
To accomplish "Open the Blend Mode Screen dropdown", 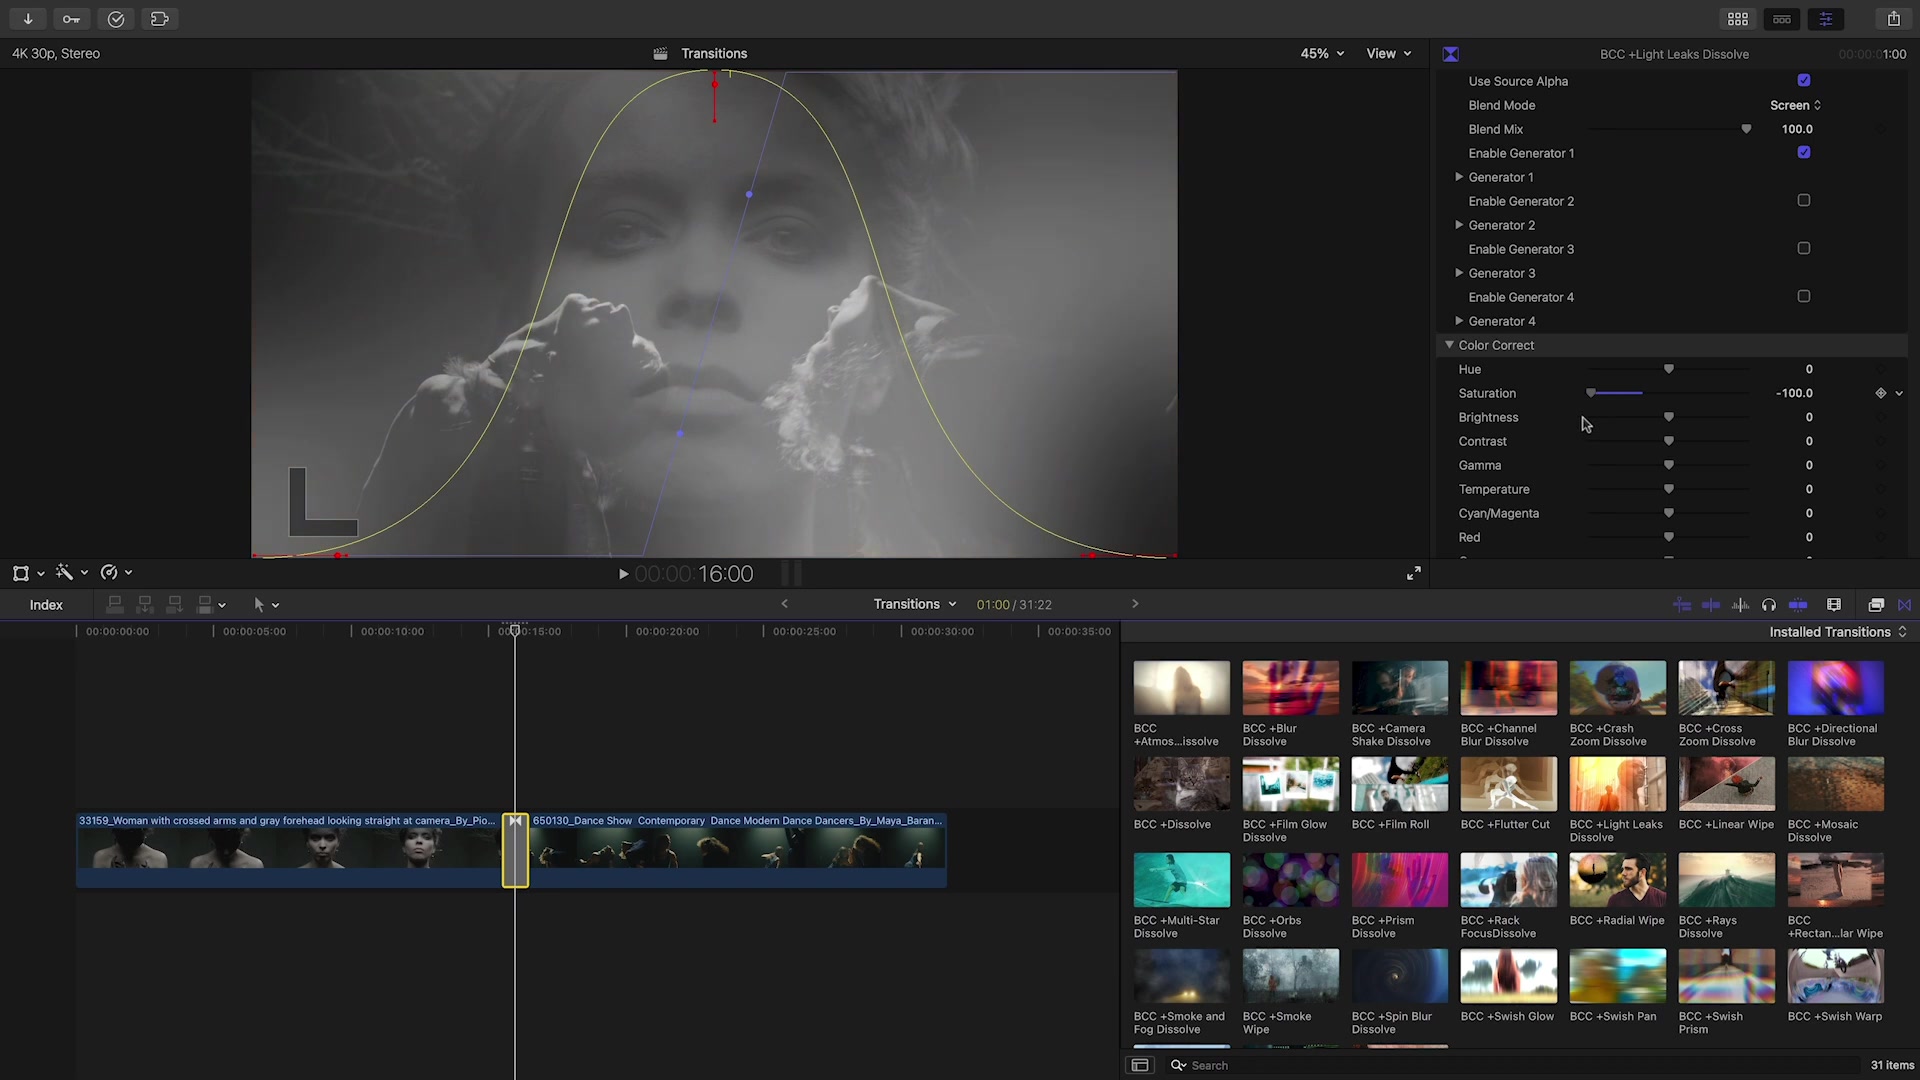I will point(1795,105).
